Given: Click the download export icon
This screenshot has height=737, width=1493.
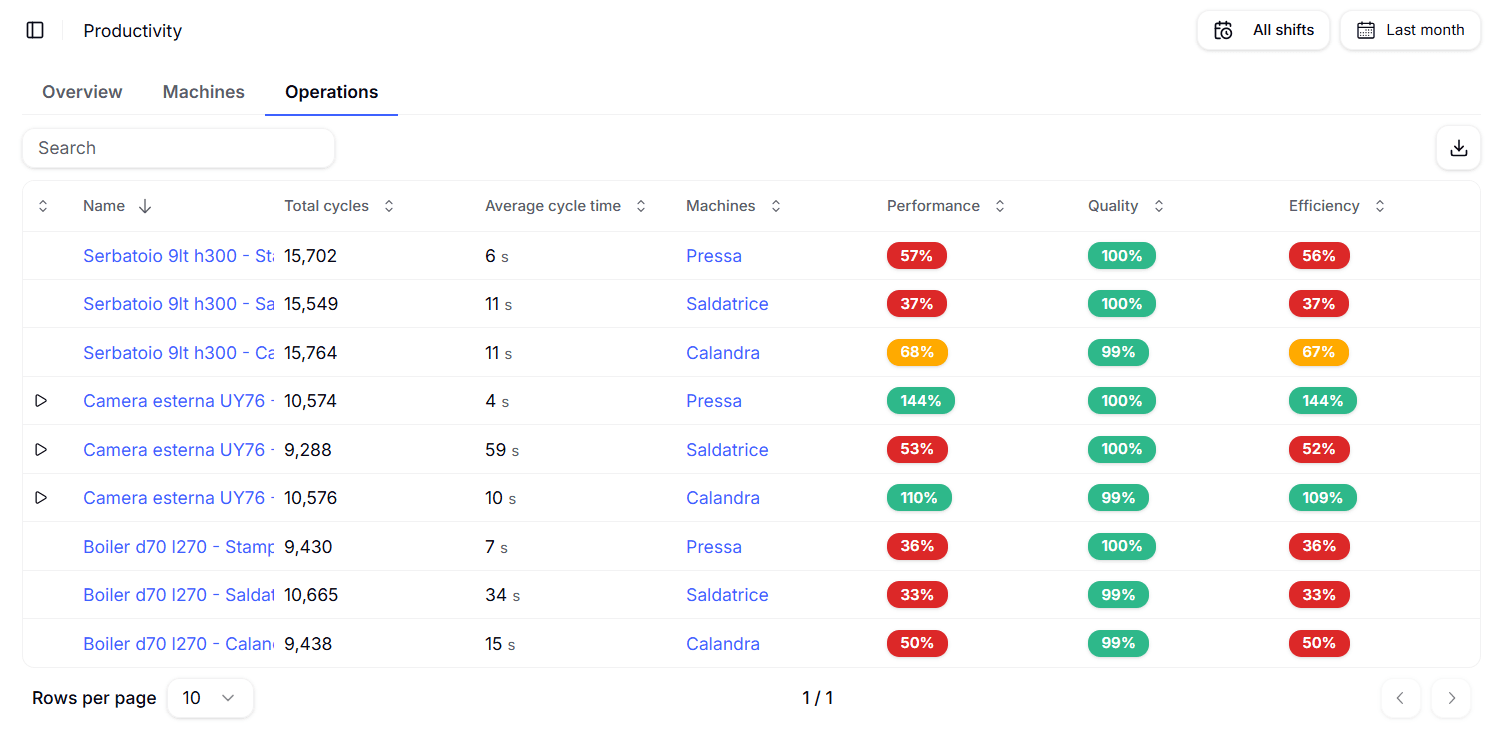Looking at the screenshot, I should click(x=1458, y=148).
